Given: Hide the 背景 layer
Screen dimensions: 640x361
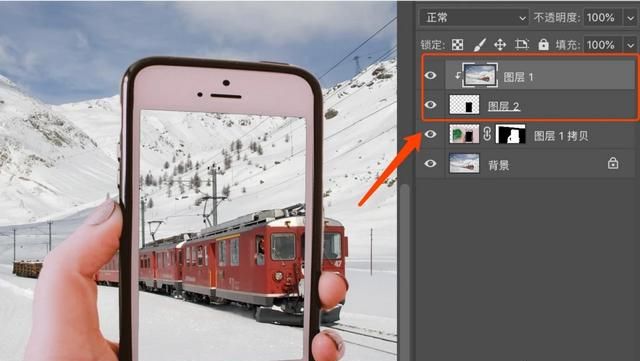Looking at the screenshot, I should pyautogui.click(x=431, y=164).
